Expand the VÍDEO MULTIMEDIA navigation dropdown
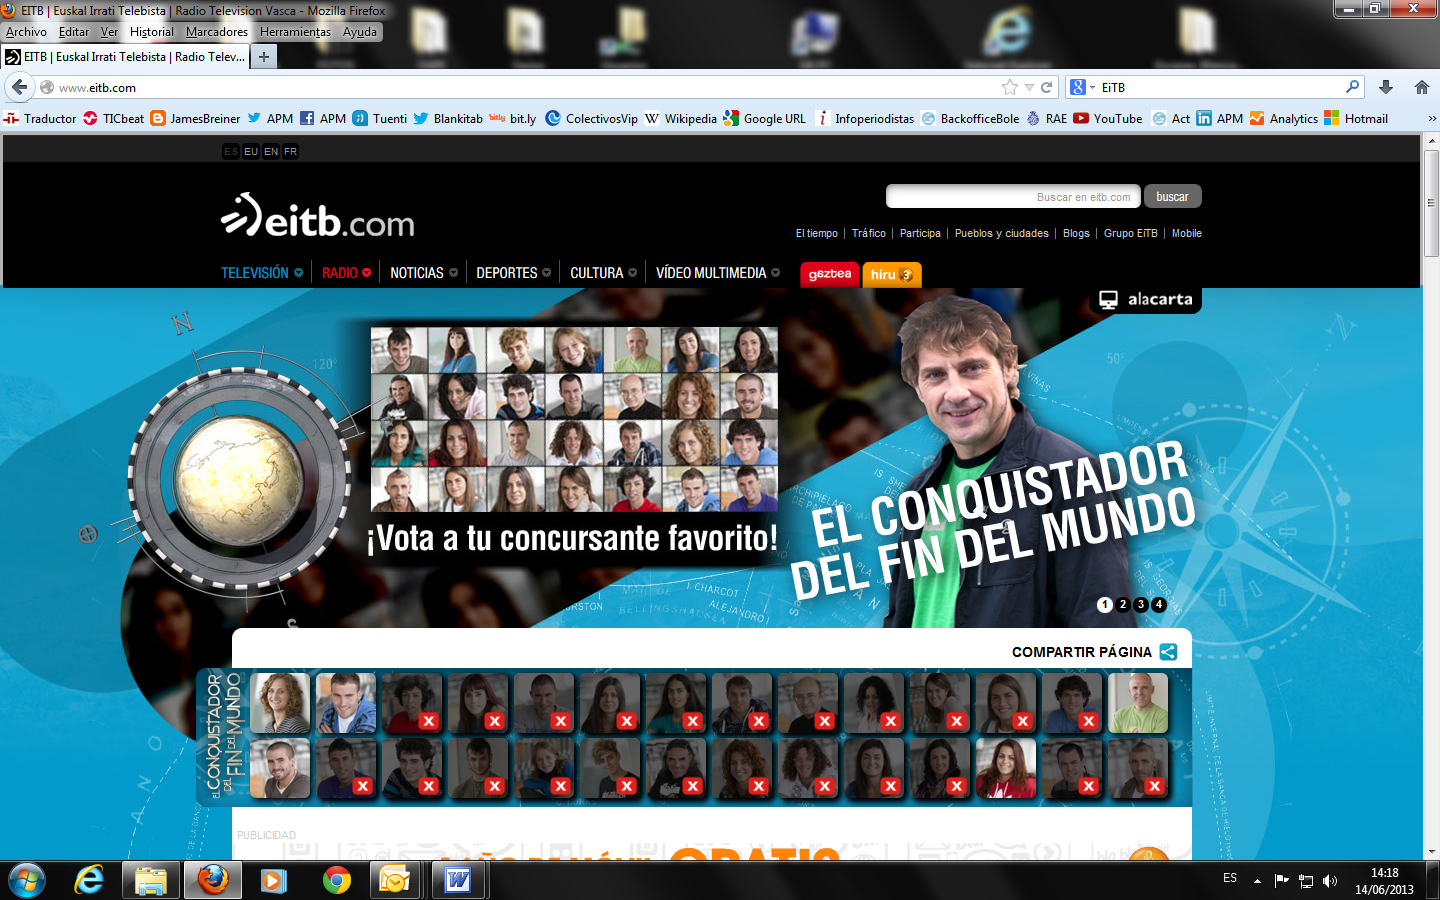Screen dimensions: 1440x900 click(x=776, y=273)
